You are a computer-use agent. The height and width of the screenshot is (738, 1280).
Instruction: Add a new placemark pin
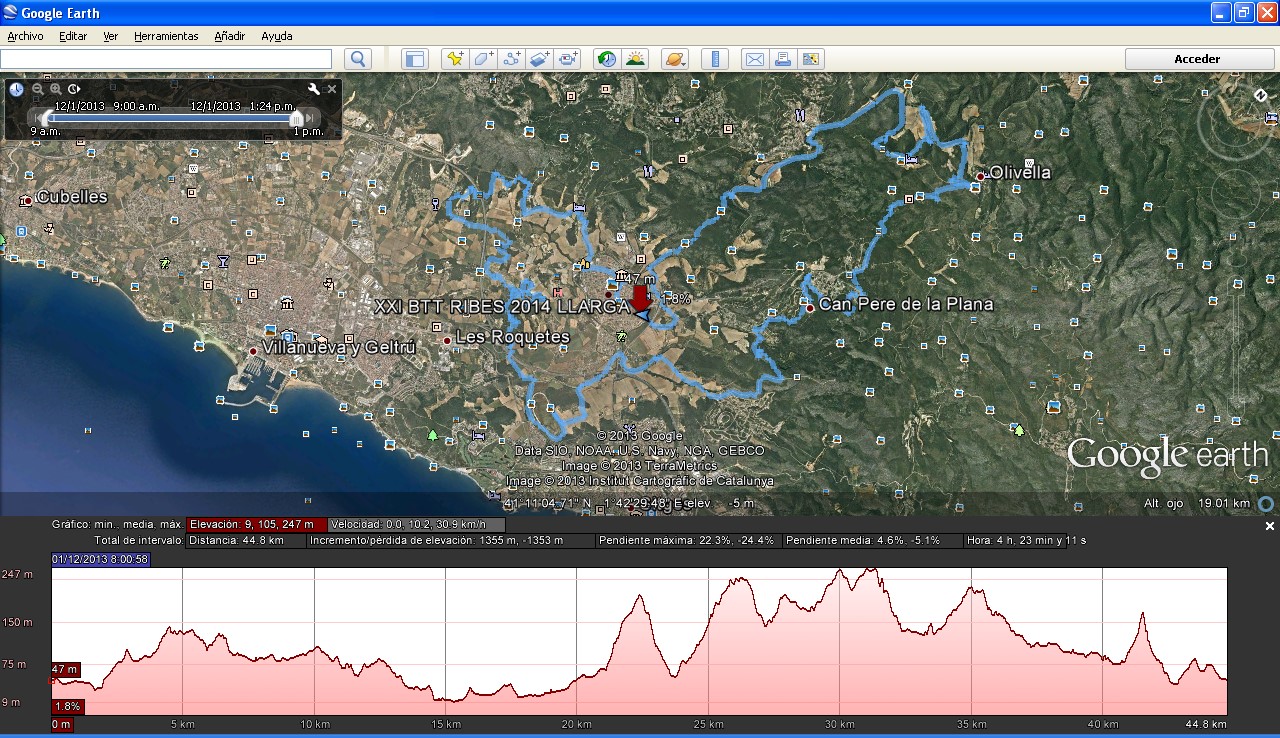click(x=455, y=59)
